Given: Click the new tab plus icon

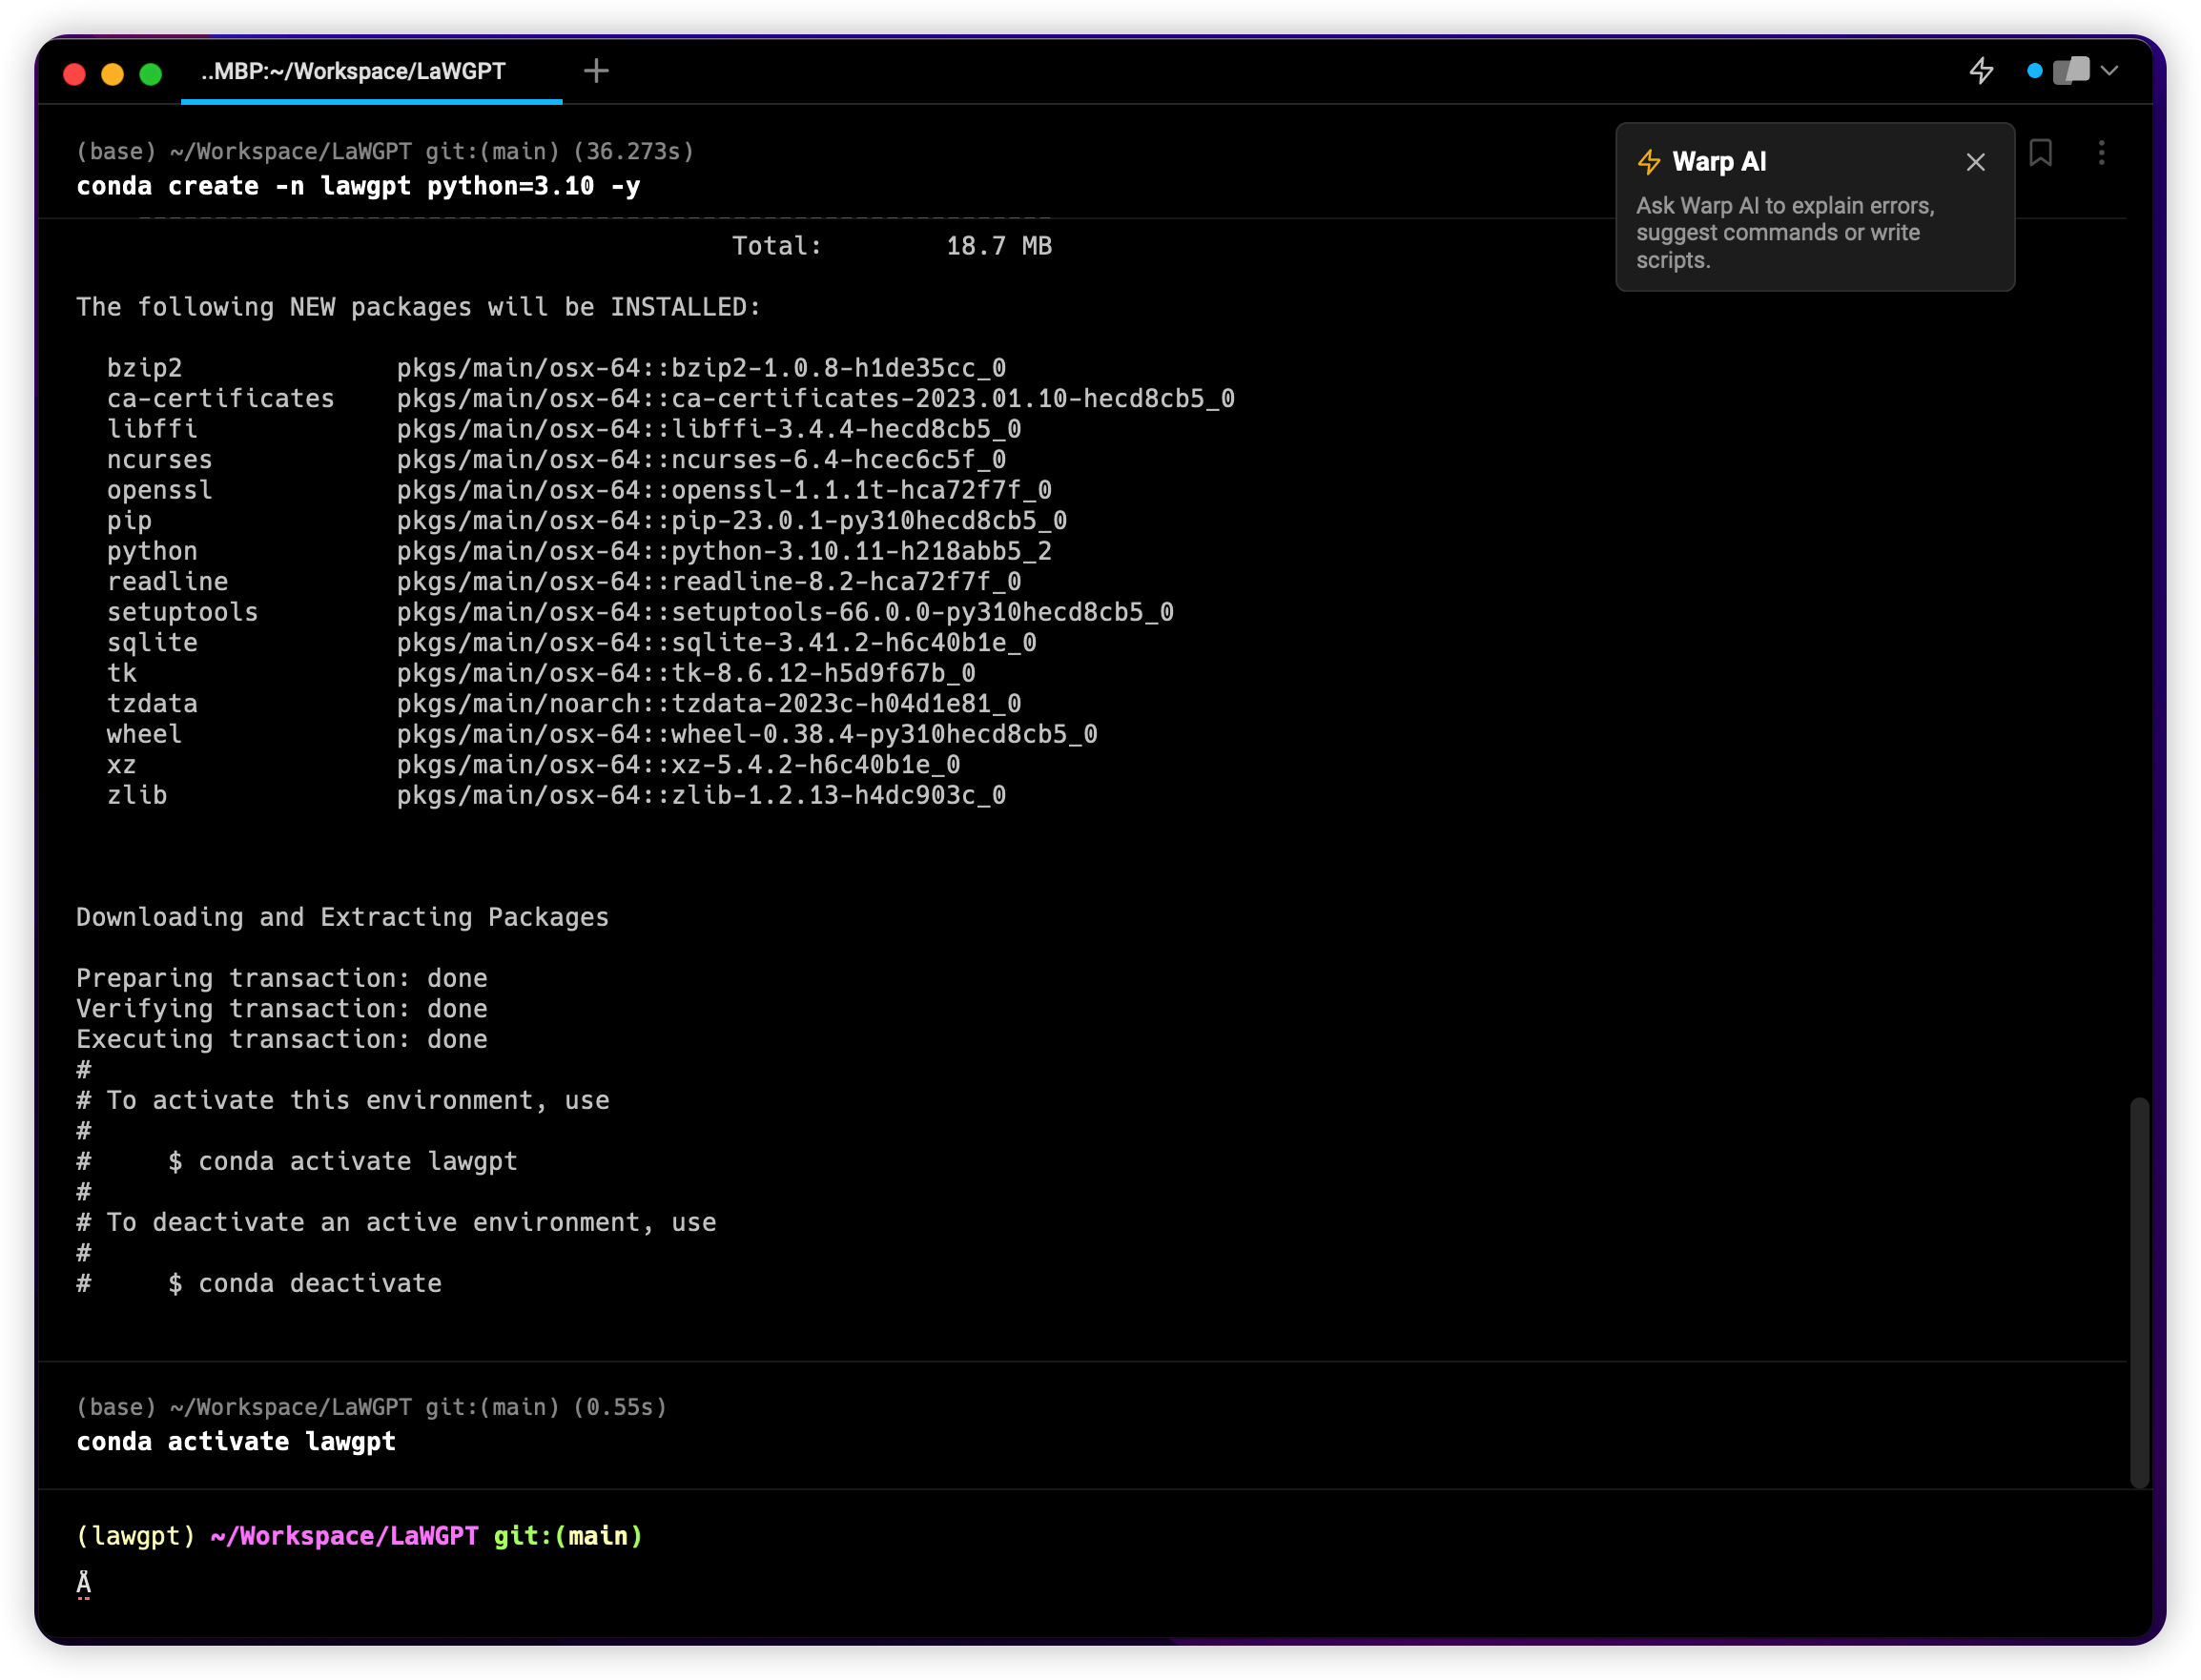Looking at the screenshot, I should [x=596, y=71].
